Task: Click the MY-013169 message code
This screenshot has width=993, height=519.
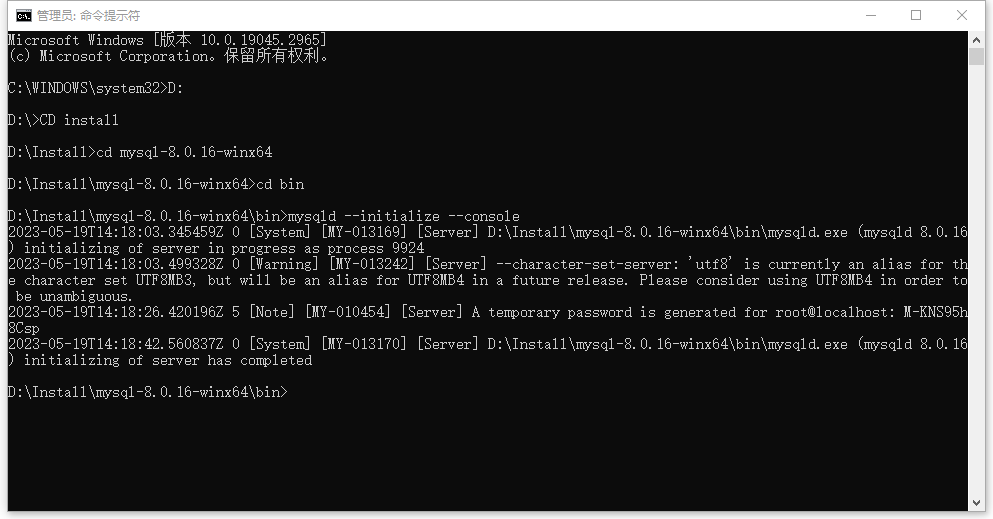Action: coord(363,232)
